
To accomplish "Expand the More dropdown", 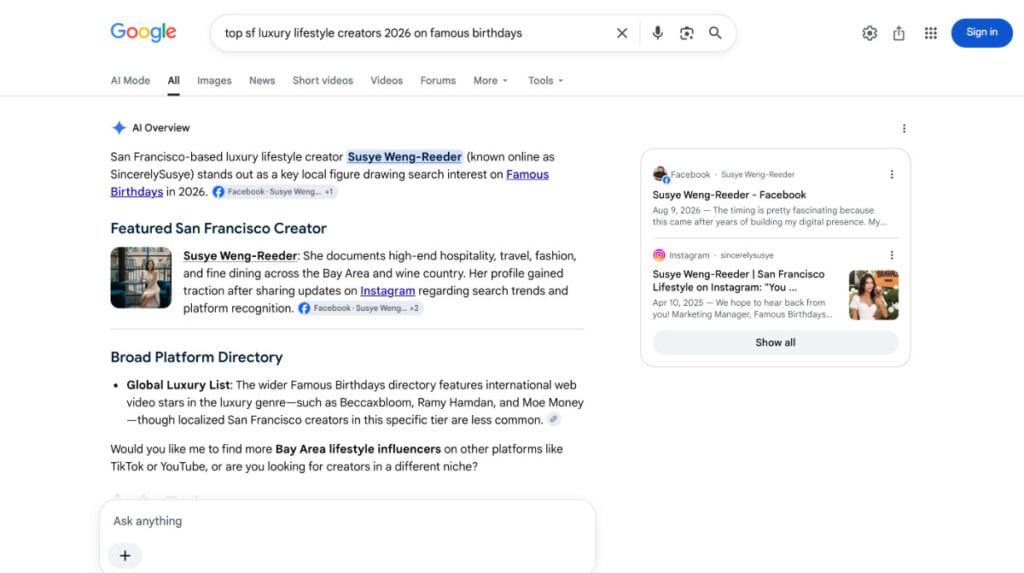I will [490, 80].
